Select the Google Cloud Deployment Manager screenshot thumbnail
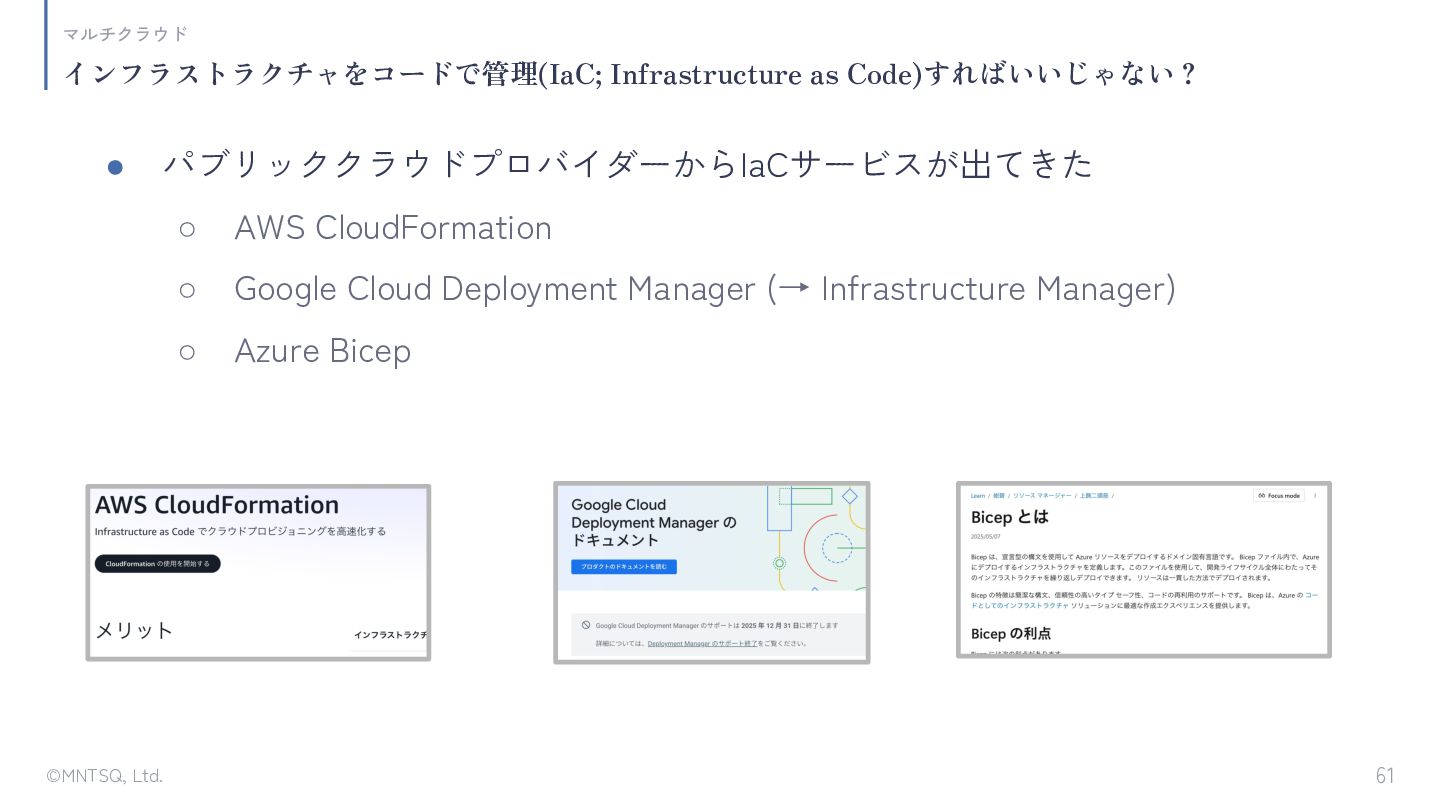Image resolution: width=1440 pixels, height=810 pixels. click(x=712, y=572)
